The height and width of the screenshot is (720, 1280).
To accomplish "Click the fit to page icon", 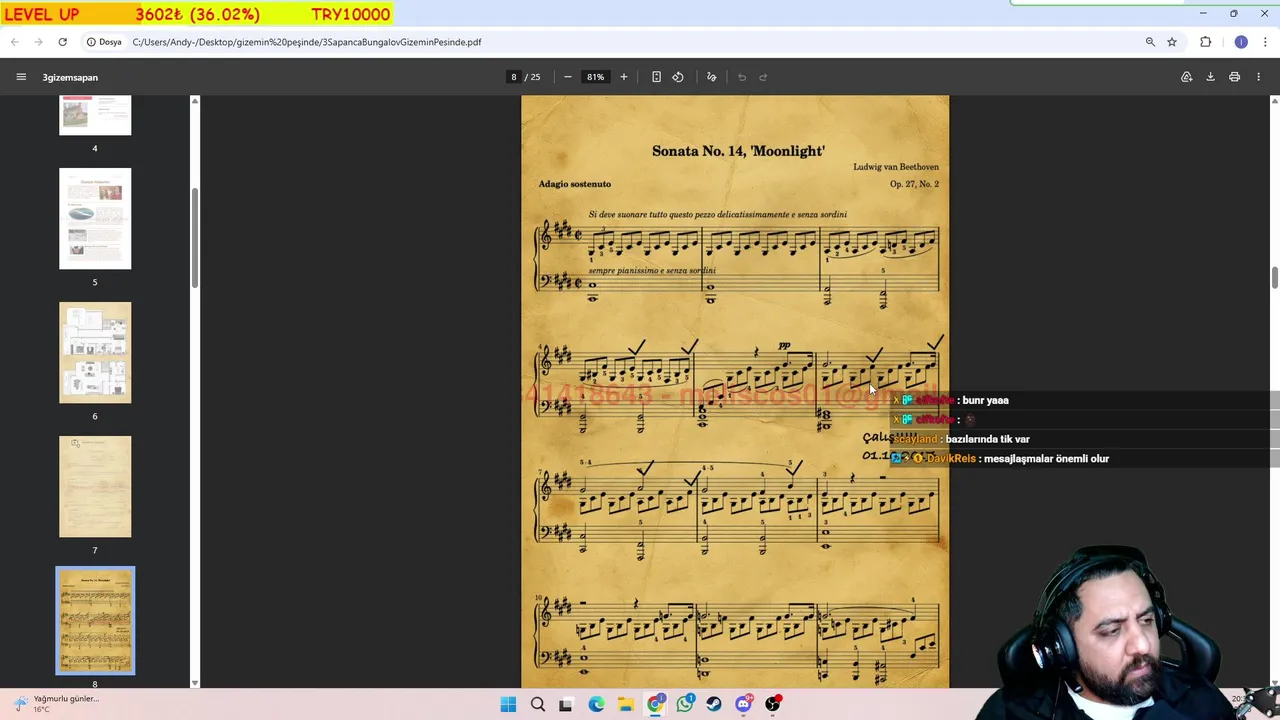I will (656, 77).
